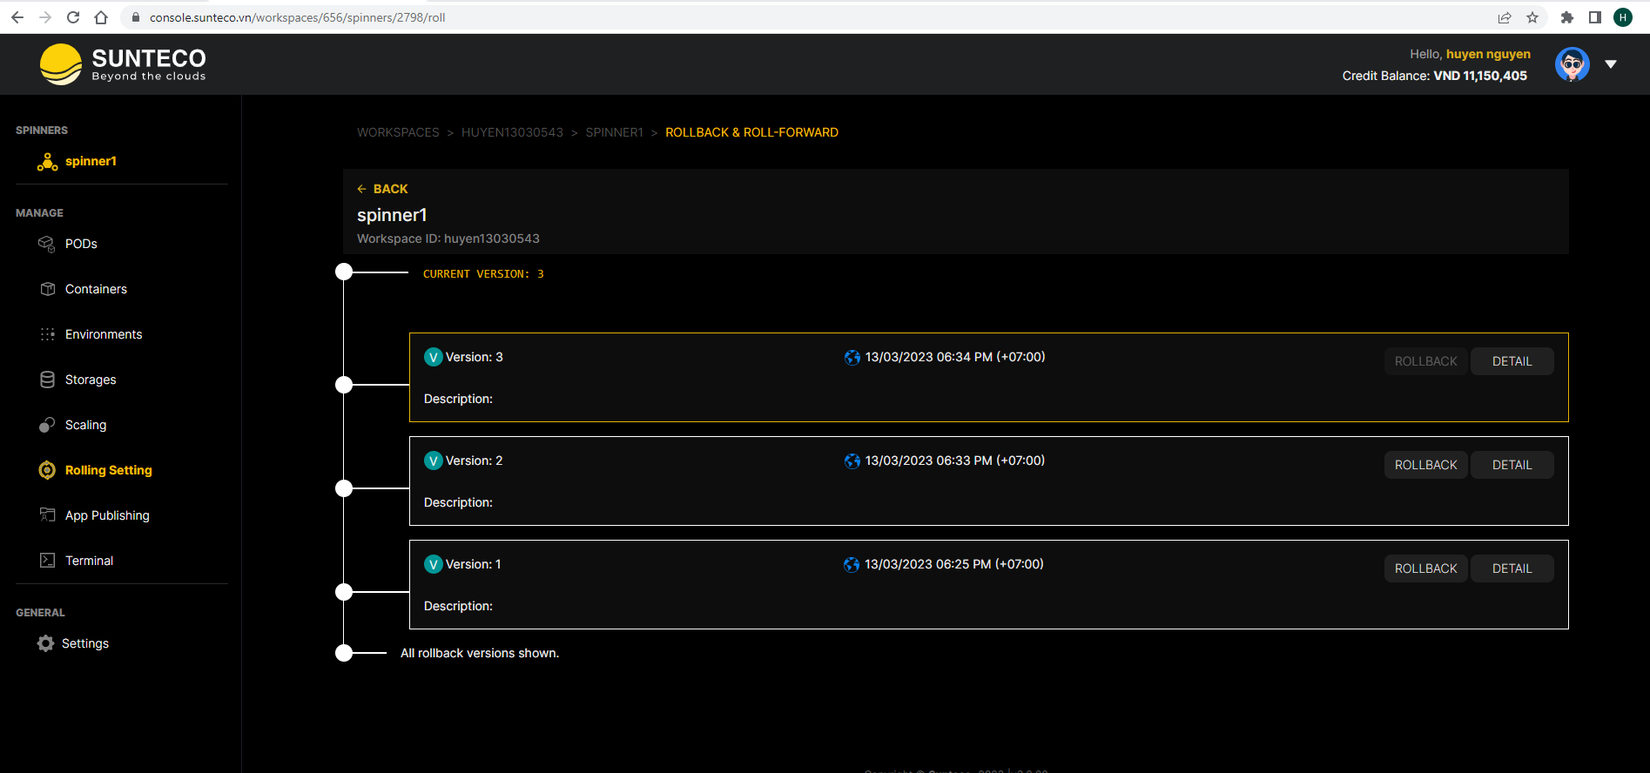This screenshot has height=773, width=1650.
Task: View DETAIL of Version 3
Action: [x=1512, y=361]
